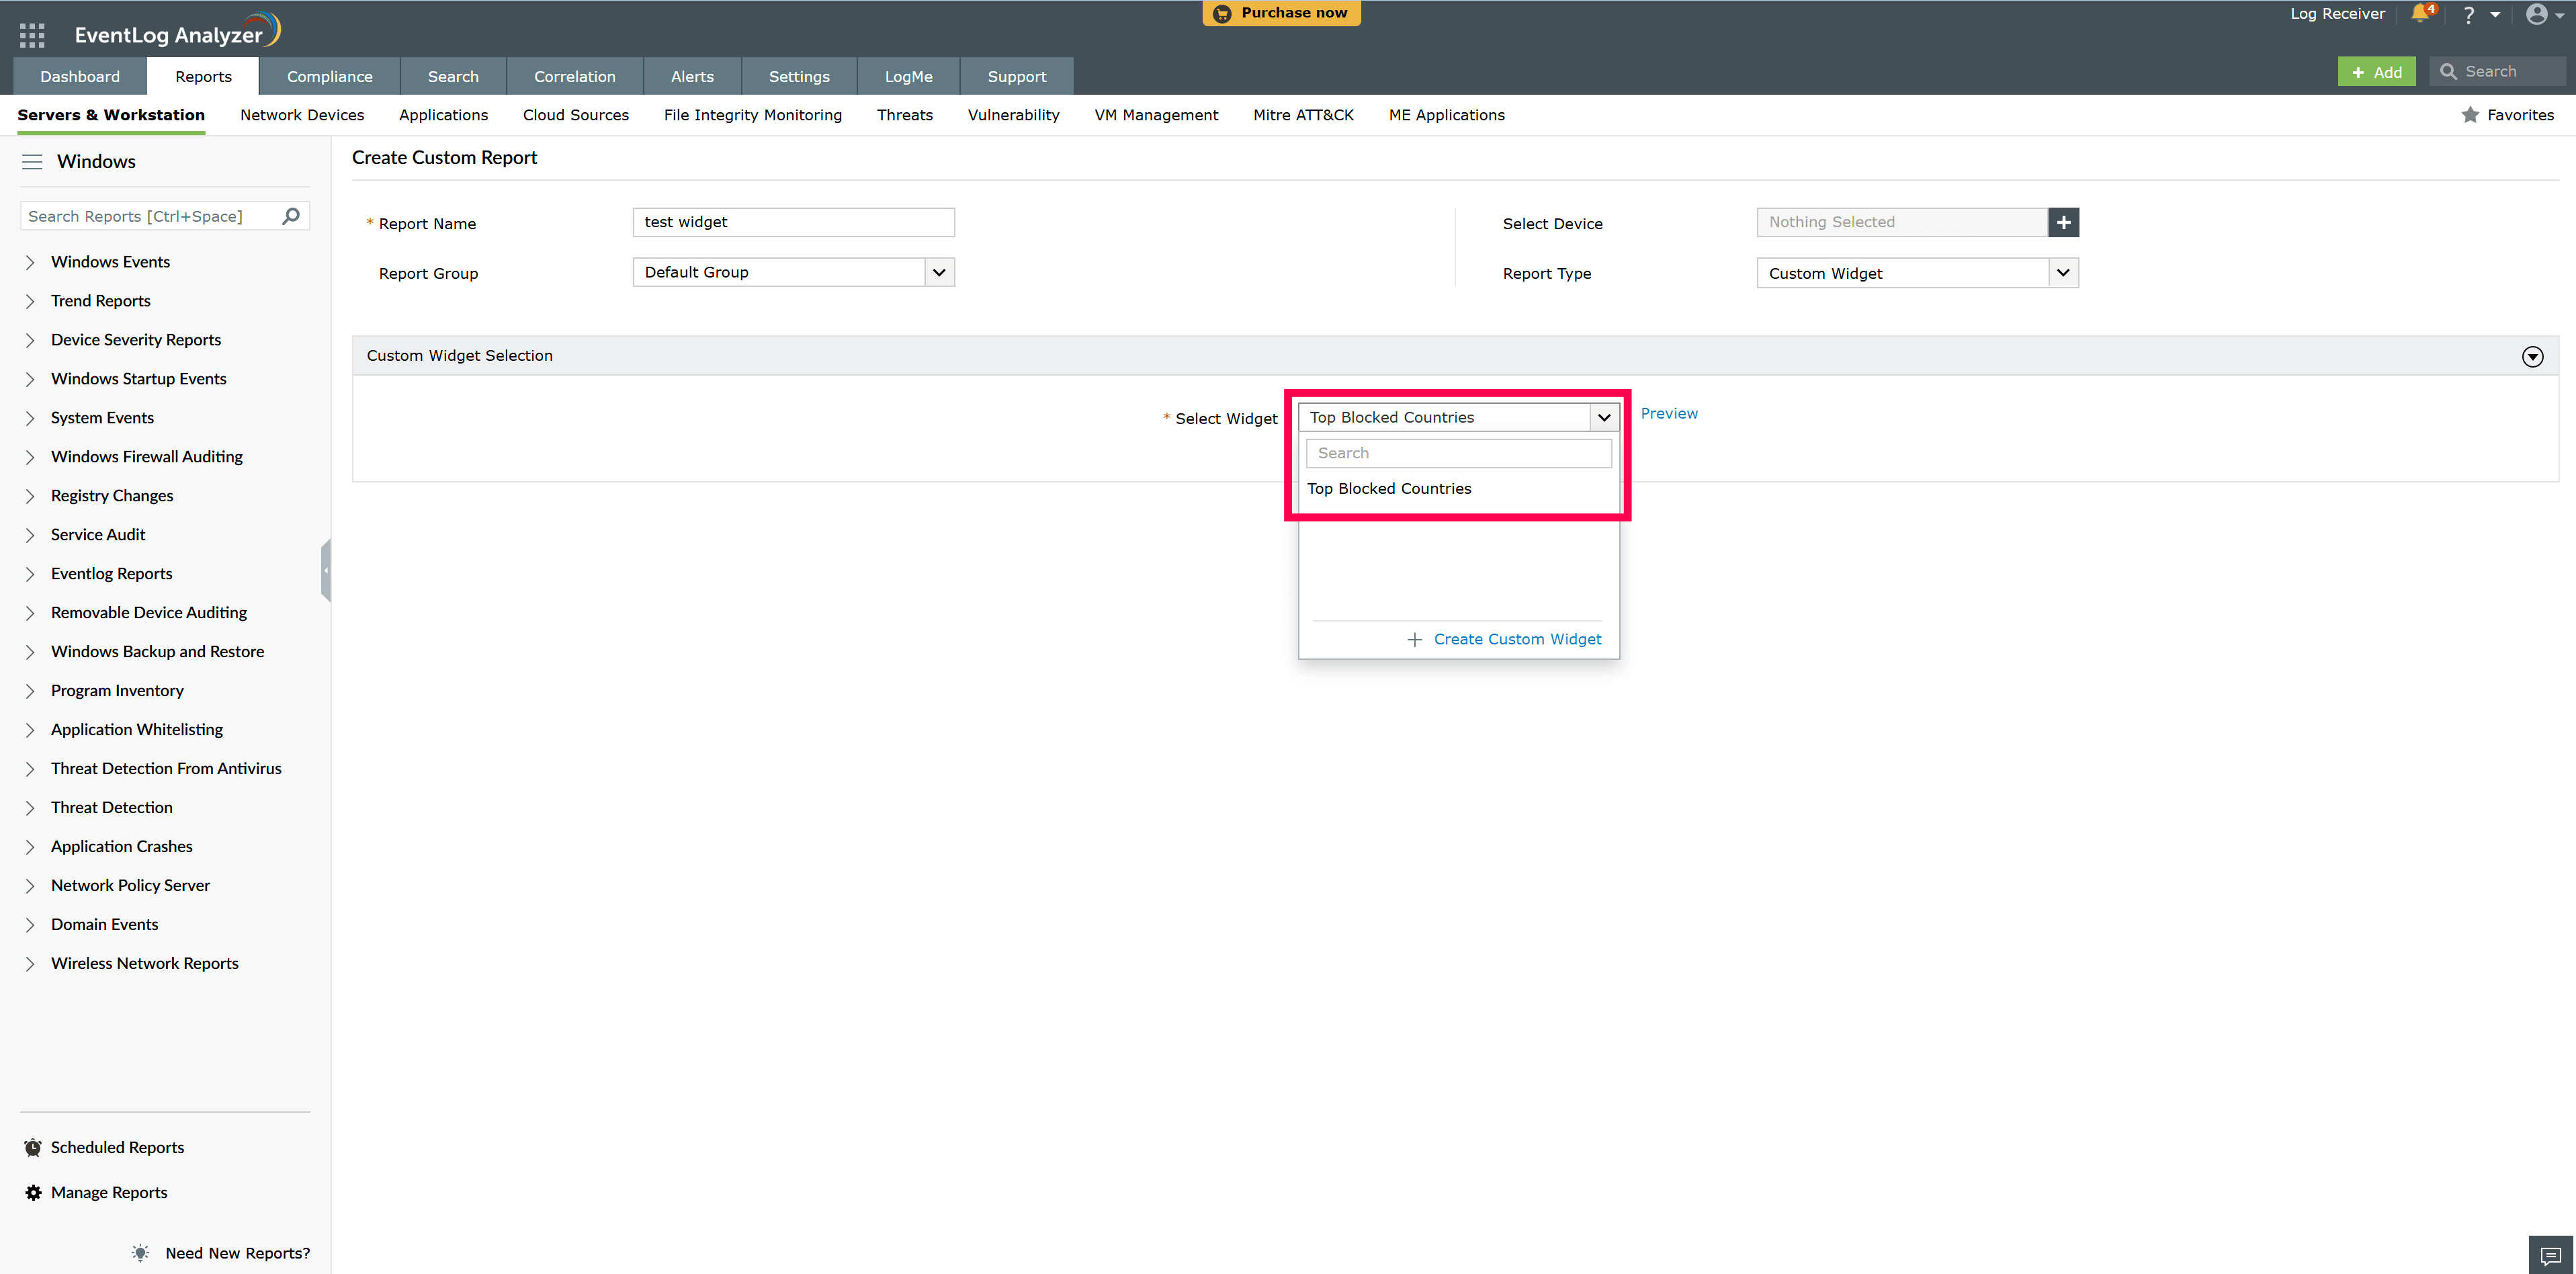This screenshot has width=2576, height=1274.
Task: Open the Network Devices sub-tab
Action: [x=302, y=115]
